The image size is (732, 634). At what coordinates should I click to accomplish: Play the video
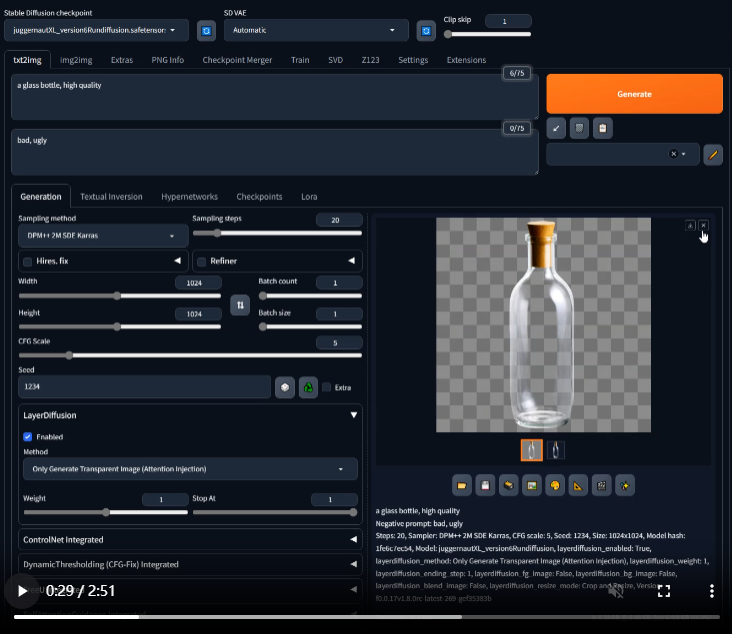click(x=22, y=591)
